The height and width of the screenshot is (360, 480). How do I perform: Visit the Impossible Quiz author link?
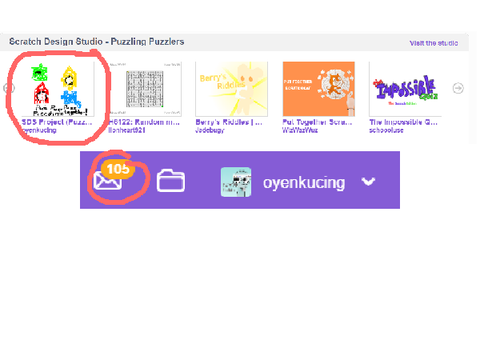pyautogui.click(x=386, y=130)
